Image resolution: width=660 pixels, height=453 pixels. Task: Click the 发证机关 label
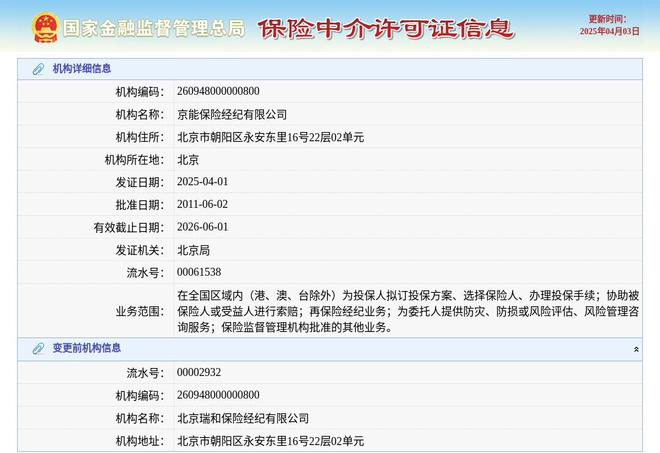140,250
